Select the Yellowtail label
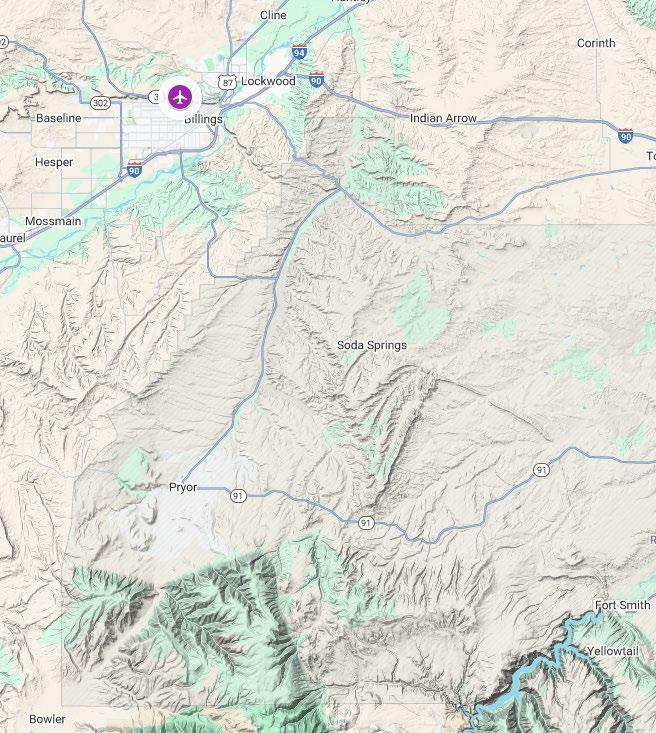Image resolution: width=656 pixels, height=733 pixels. click(x=613, y=651)
